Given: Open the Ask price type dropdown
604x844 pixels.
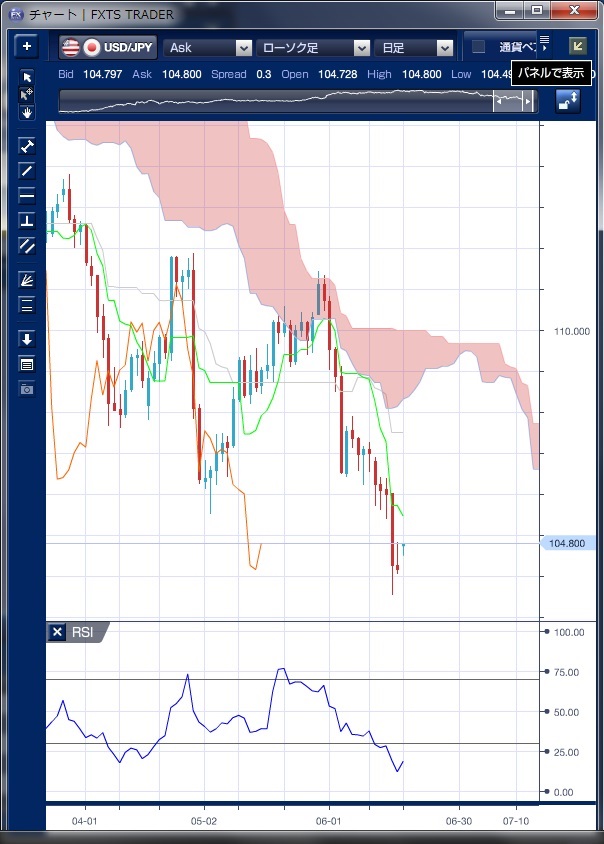Looking at the screenshot, I should click(209, 47).
